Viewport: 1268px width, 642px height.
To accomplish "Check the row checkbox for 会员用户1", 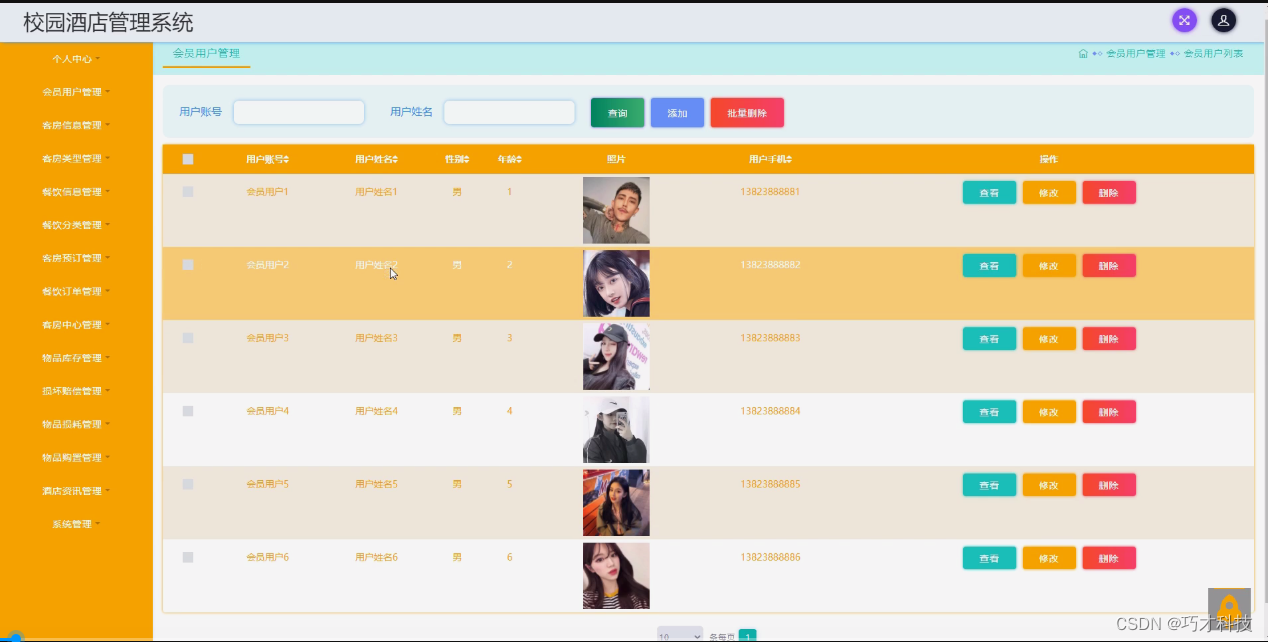I will click(x=188, y=192).
